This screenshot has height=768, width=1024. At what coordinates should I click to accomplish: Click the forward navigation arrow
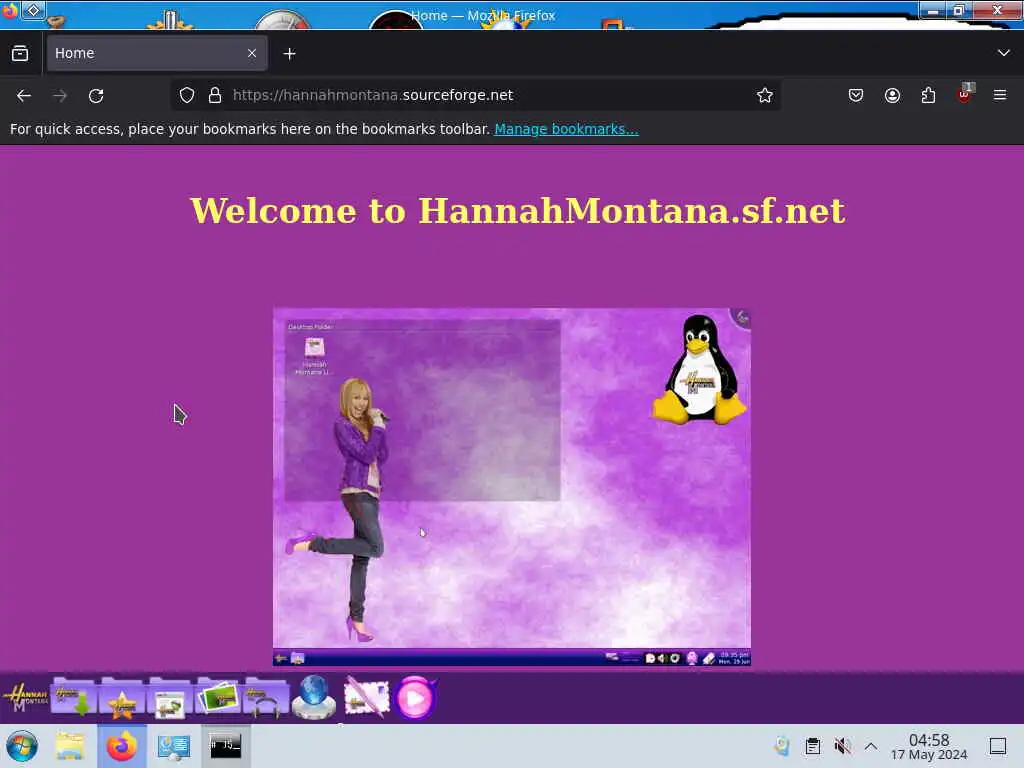click(x=60, y=96)
